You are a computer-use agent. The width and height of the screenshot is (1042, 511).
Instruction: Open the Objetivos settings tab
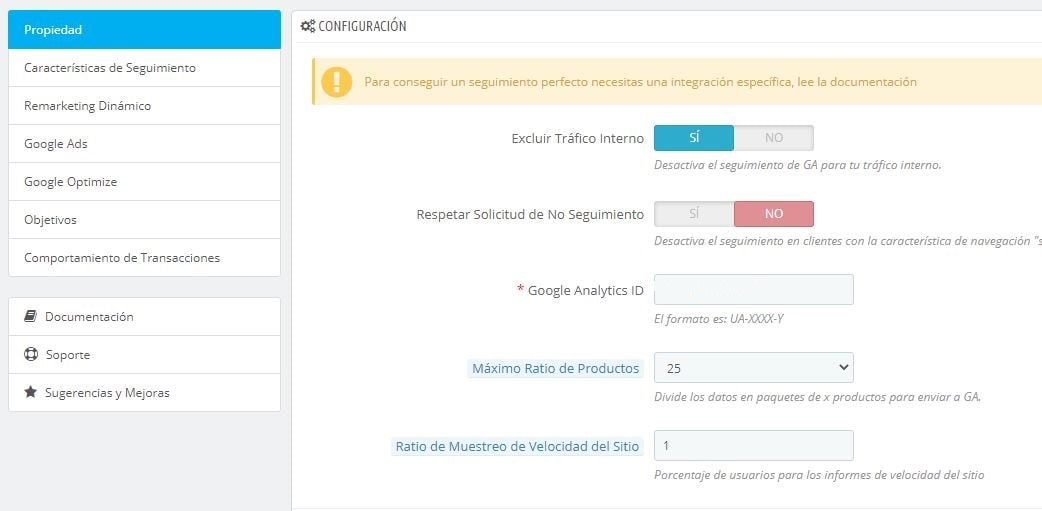(144, 220)
